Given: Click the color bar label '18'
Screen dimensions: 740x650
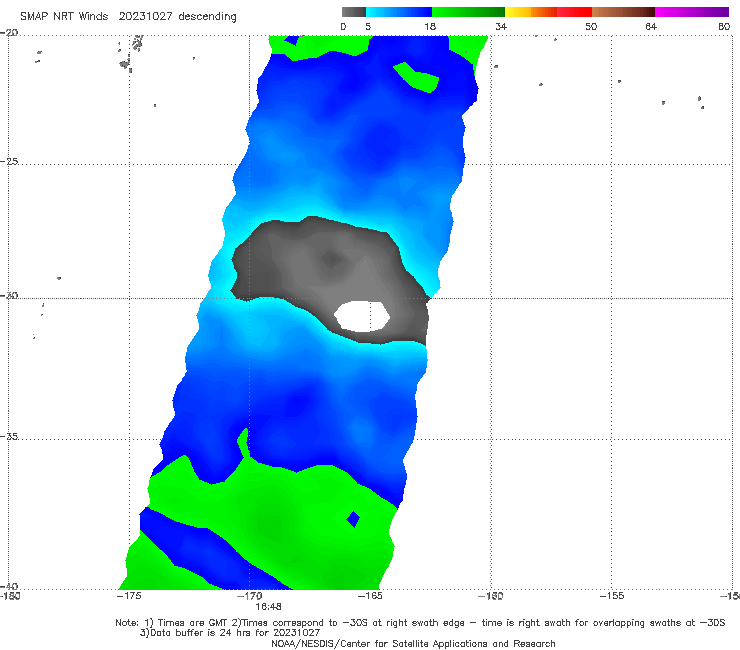Looking at the screenshot, I should pyautogui.click(x=430, y=26).
